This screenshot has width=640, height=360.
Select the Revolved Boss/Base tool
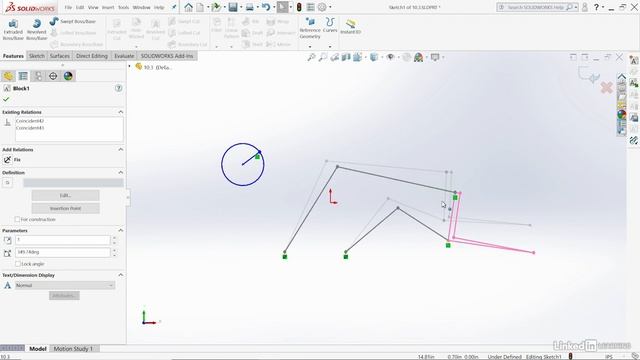coord(37,29)
